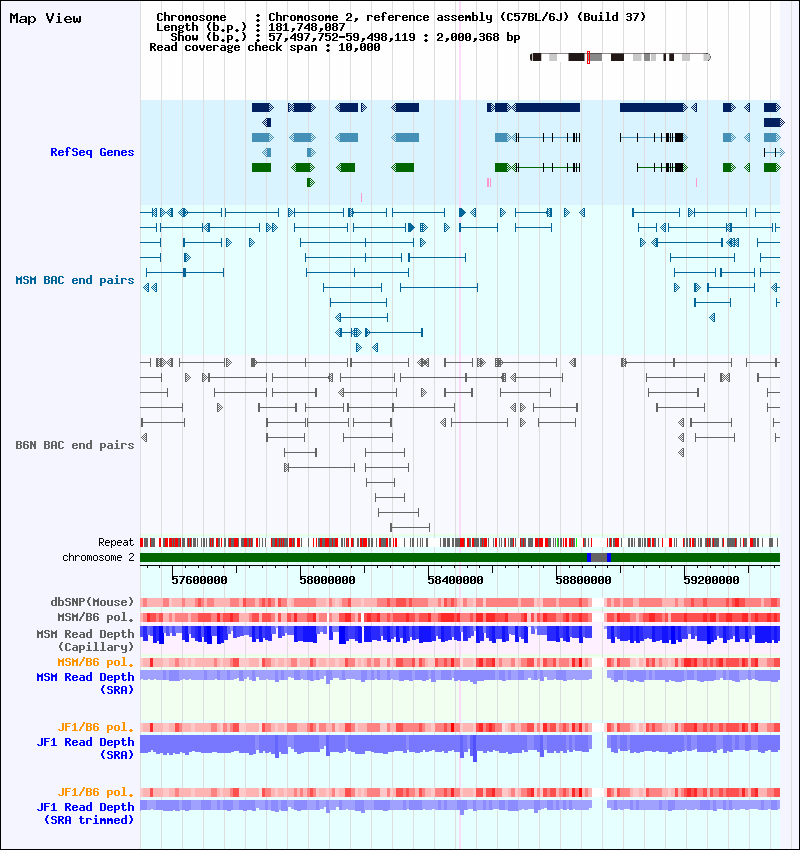
Task: Click the red marker on chromosome ideogram
Action: tap(588, 57)
